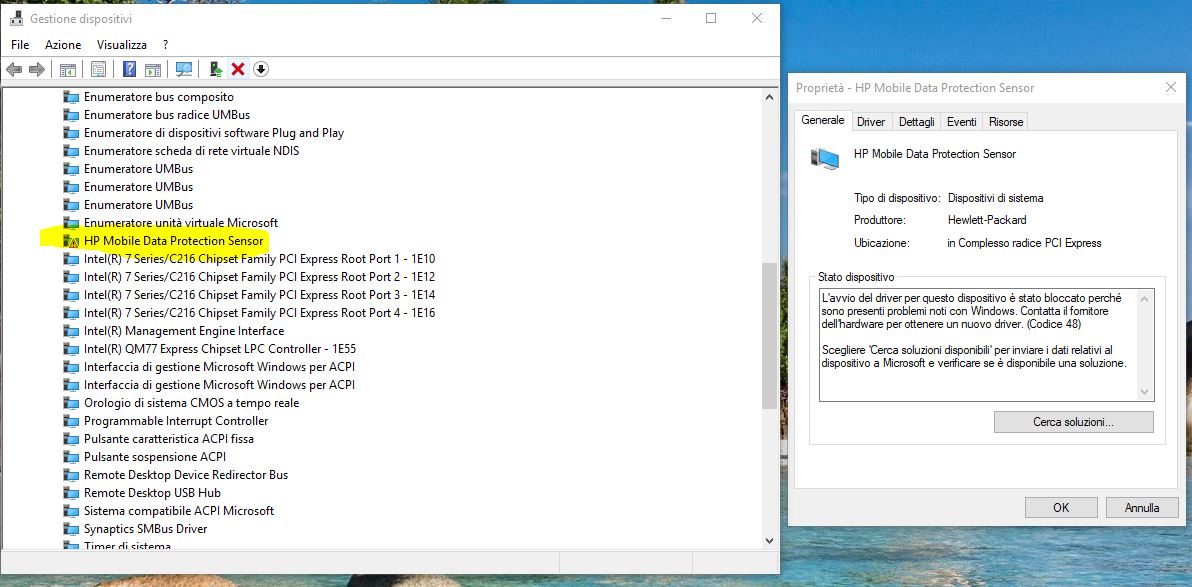Viewport: 1192px width, 587px height.
Task: Select Enumeratore di dispositivi software Plug and Play
Action: point(214,133)
